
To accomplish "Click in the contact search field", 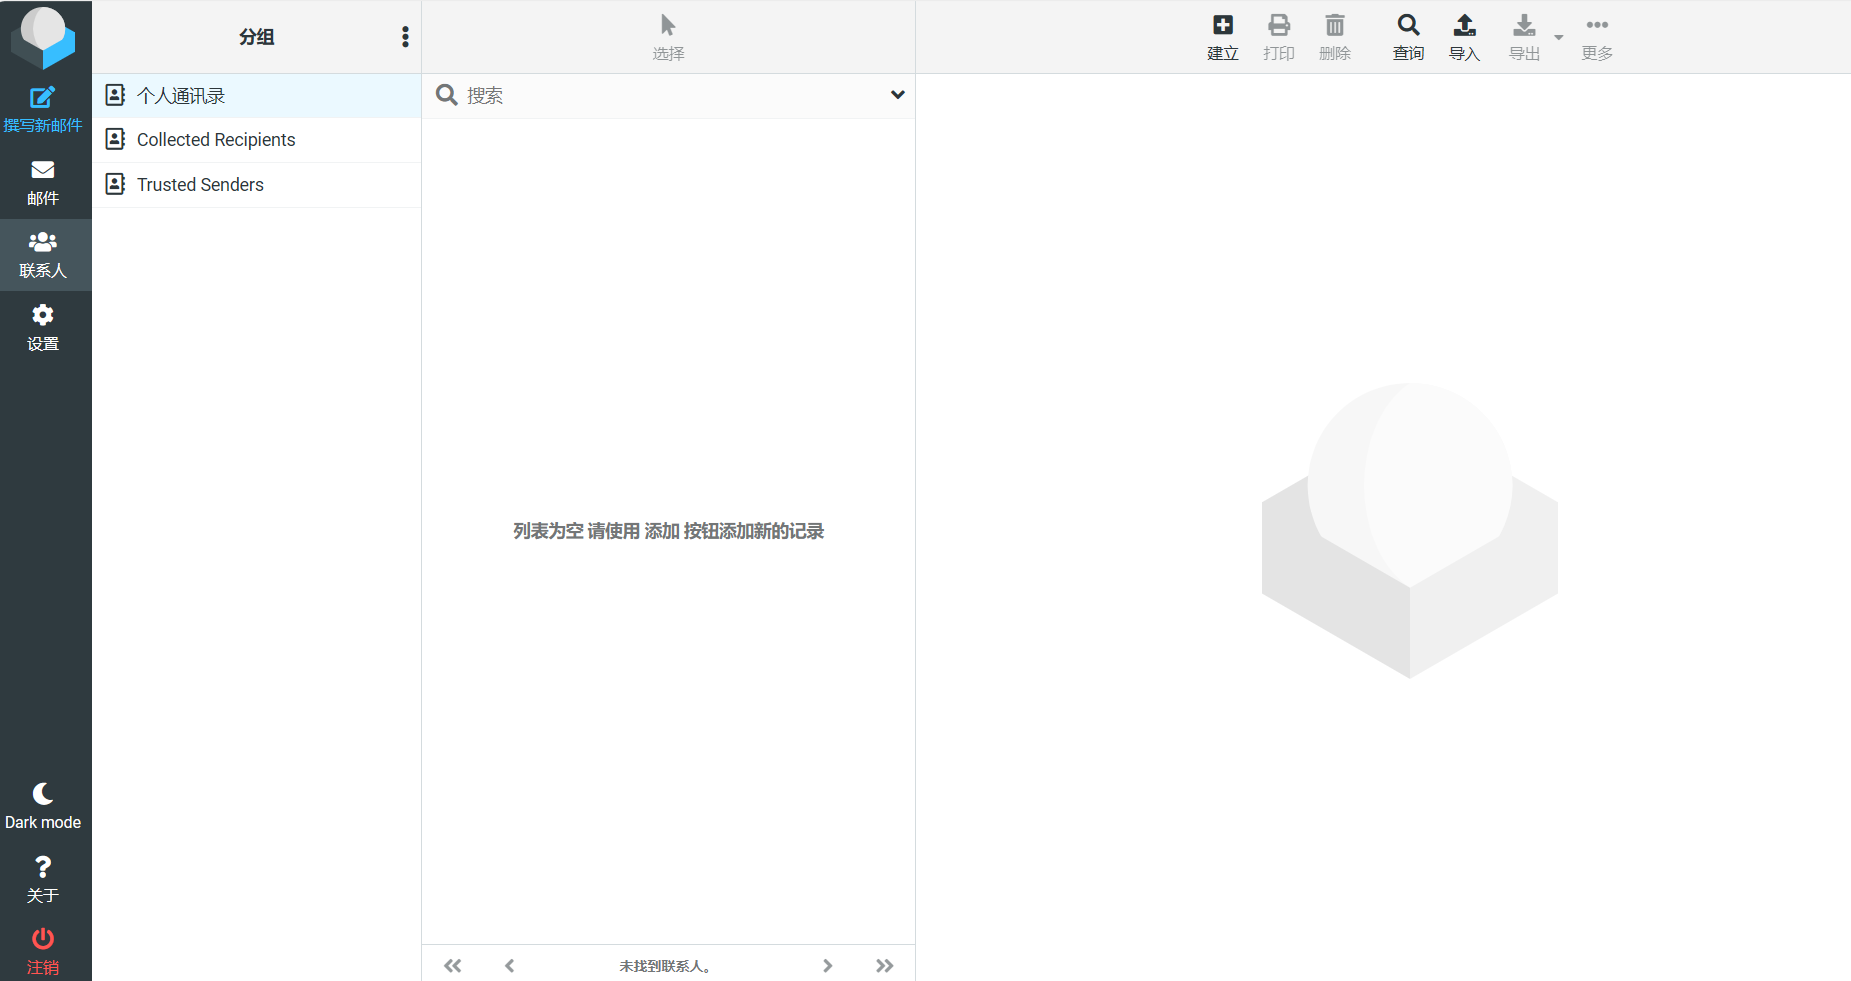I will click(670, 96).
